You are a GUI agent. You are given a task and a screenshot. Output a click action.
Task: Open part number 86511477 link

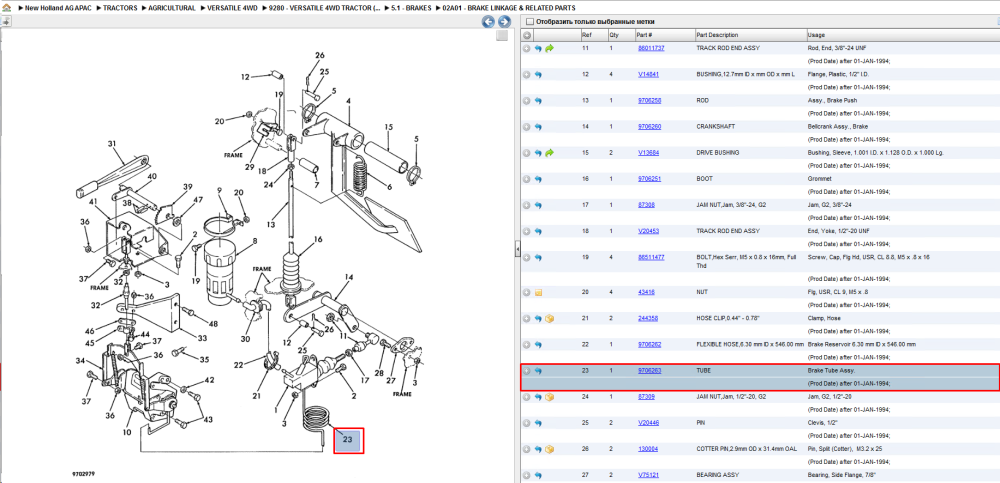point(651,257)
